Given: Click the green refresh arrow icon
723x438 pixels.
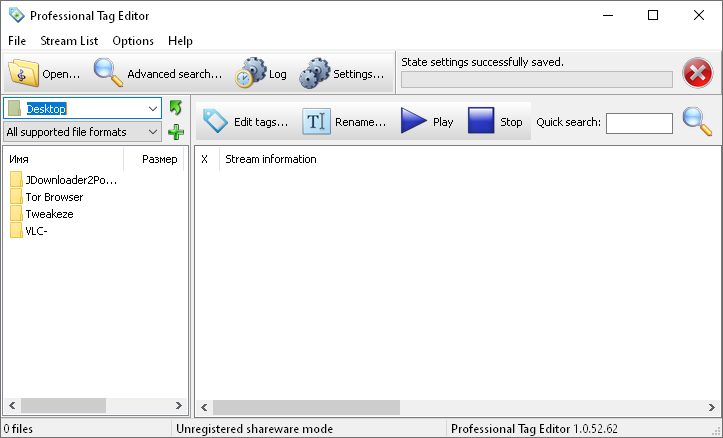Looking at the screenshot, I should [176, 108].
